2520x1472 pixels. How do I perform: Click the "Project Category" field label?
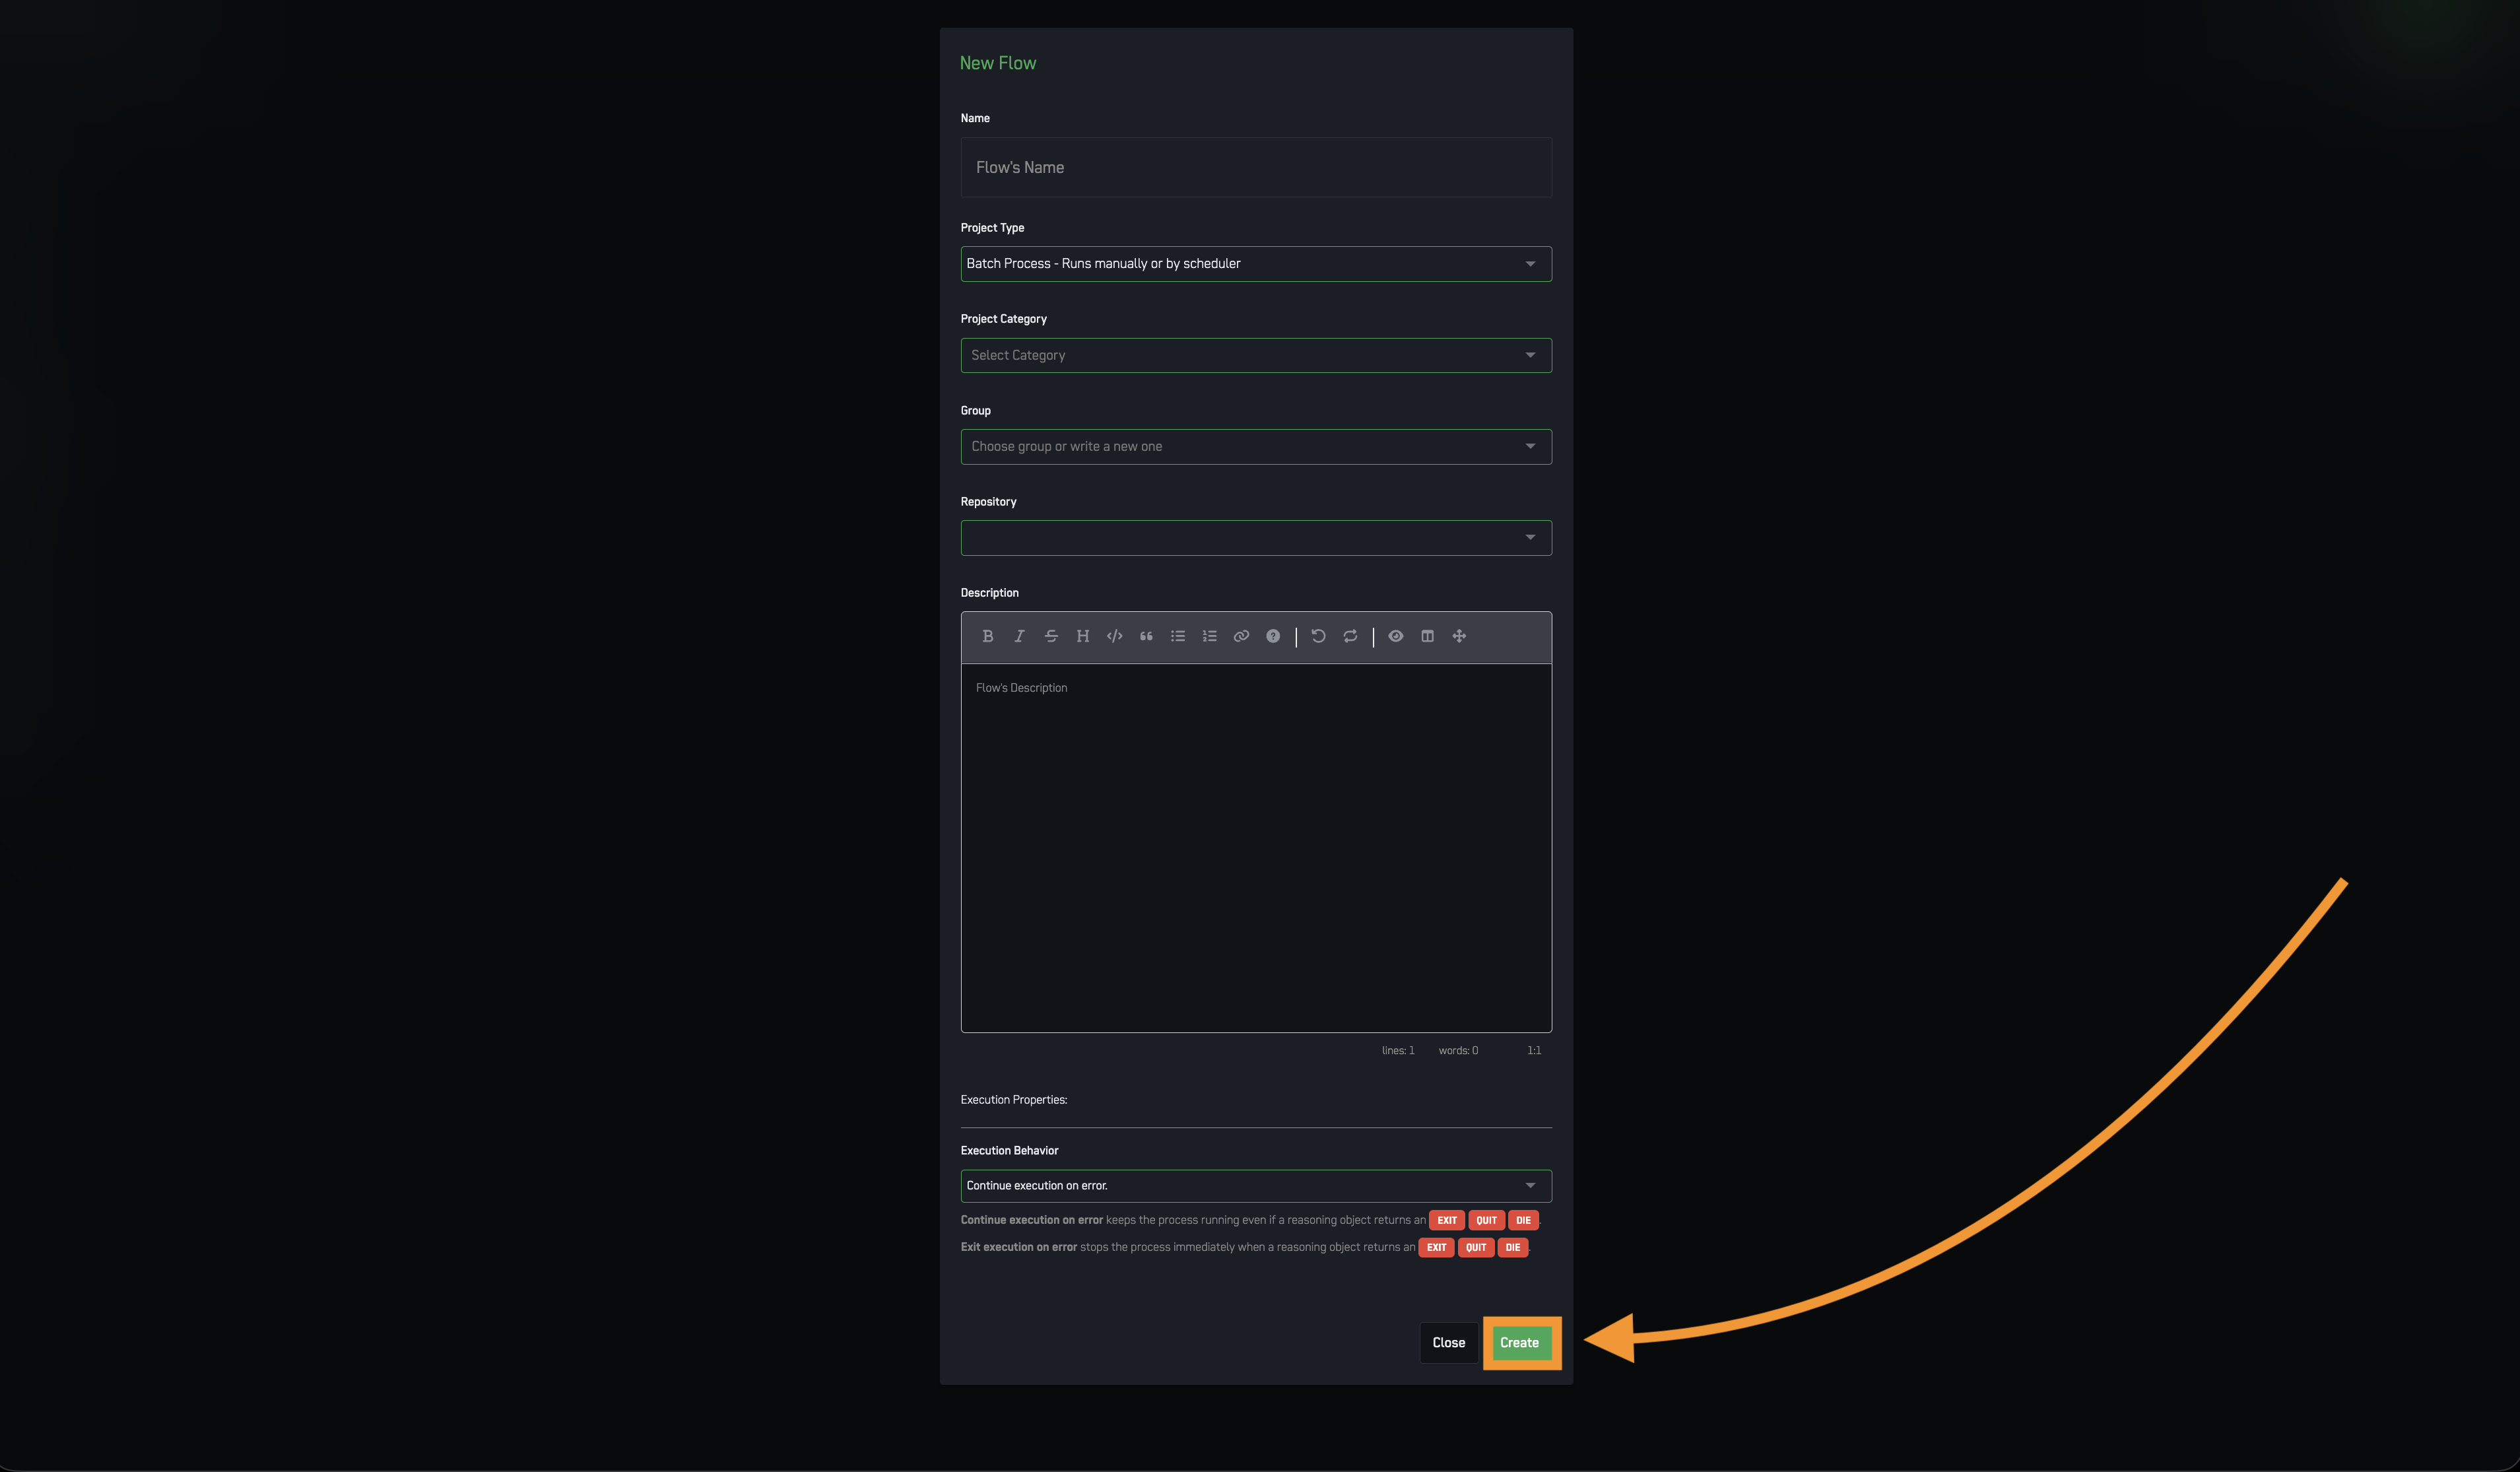(1004, 319)
